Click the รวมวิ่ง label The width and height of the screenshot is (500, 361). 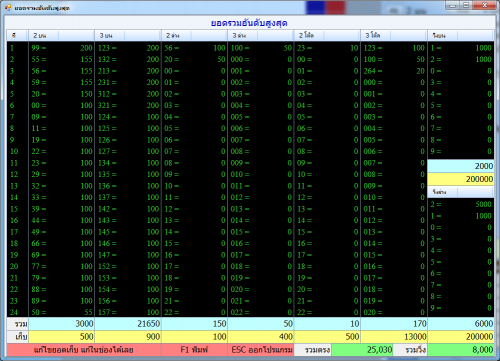pyautogui.click(x=410, y=350)
